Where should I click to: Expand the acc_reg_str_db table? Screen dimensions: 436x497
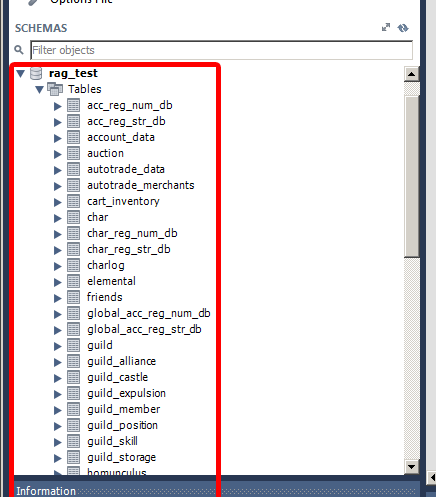[x=58, y=122]
